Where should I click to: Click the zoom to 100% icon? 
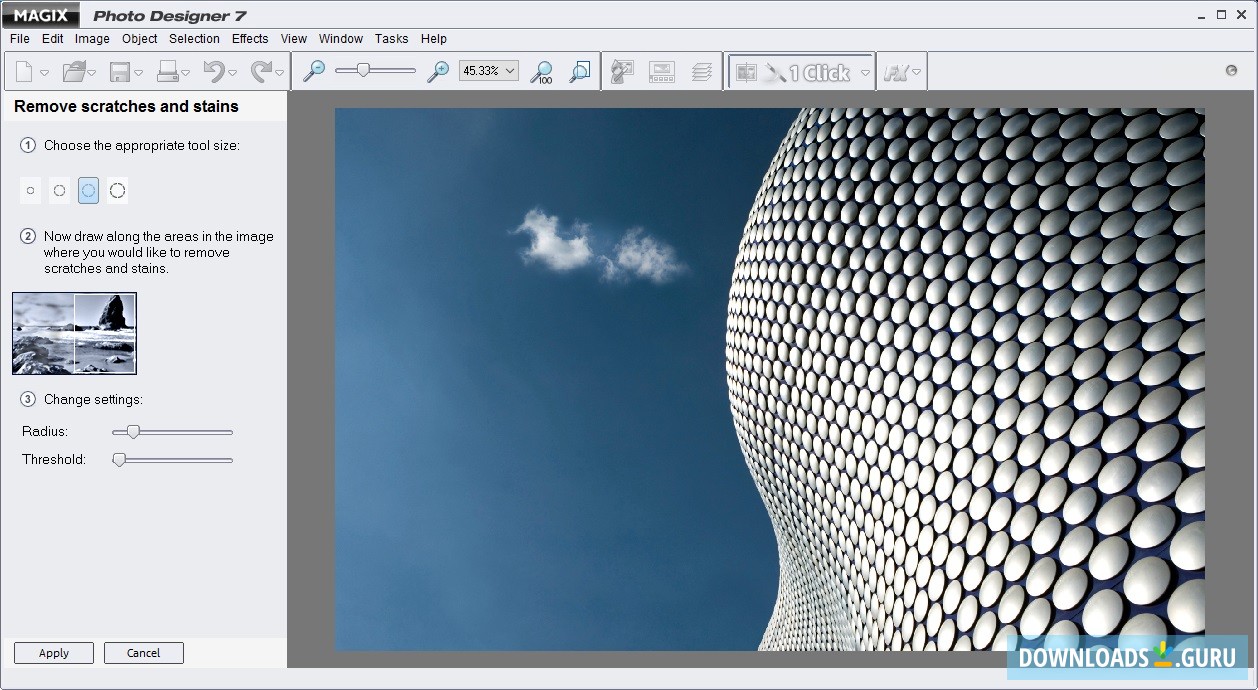541,72
